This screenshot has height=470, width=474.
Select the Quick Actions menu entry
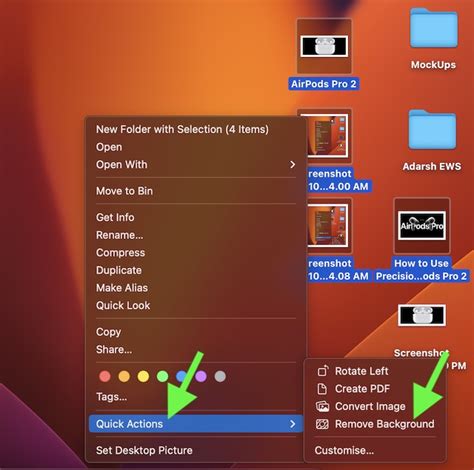(196, 424)
